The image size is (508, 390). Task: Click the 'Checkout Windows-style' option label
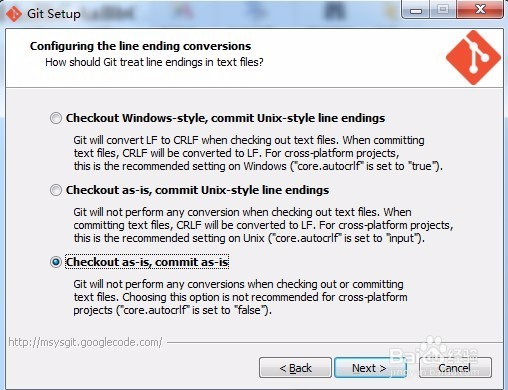click(x=225, y=118)
